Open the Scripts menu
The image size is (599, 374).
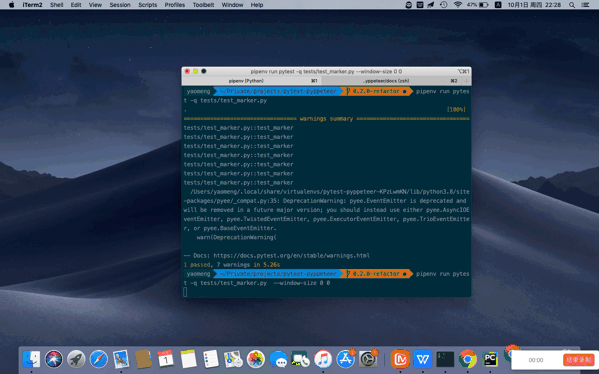(148, 5)
